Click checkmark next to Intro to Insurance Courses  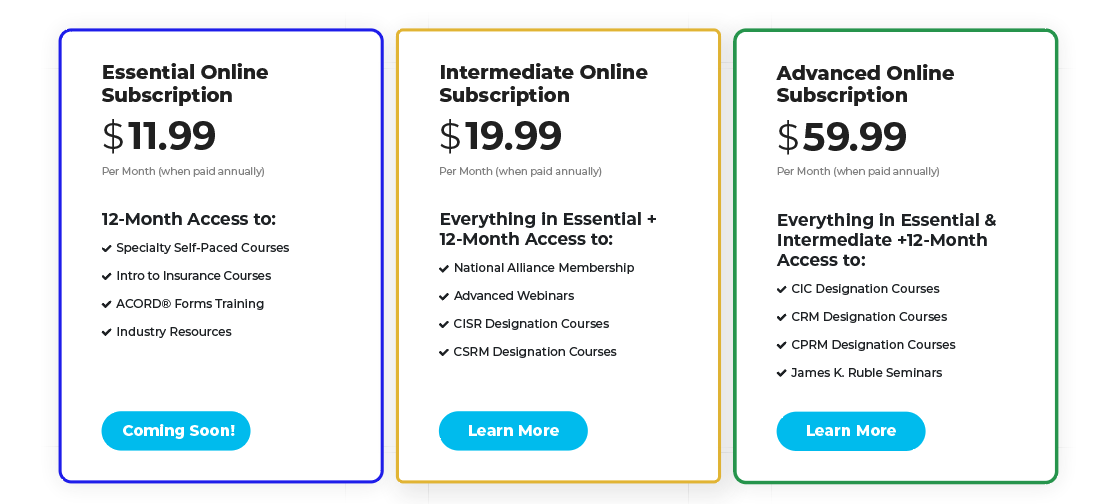(x=107, y=276)
